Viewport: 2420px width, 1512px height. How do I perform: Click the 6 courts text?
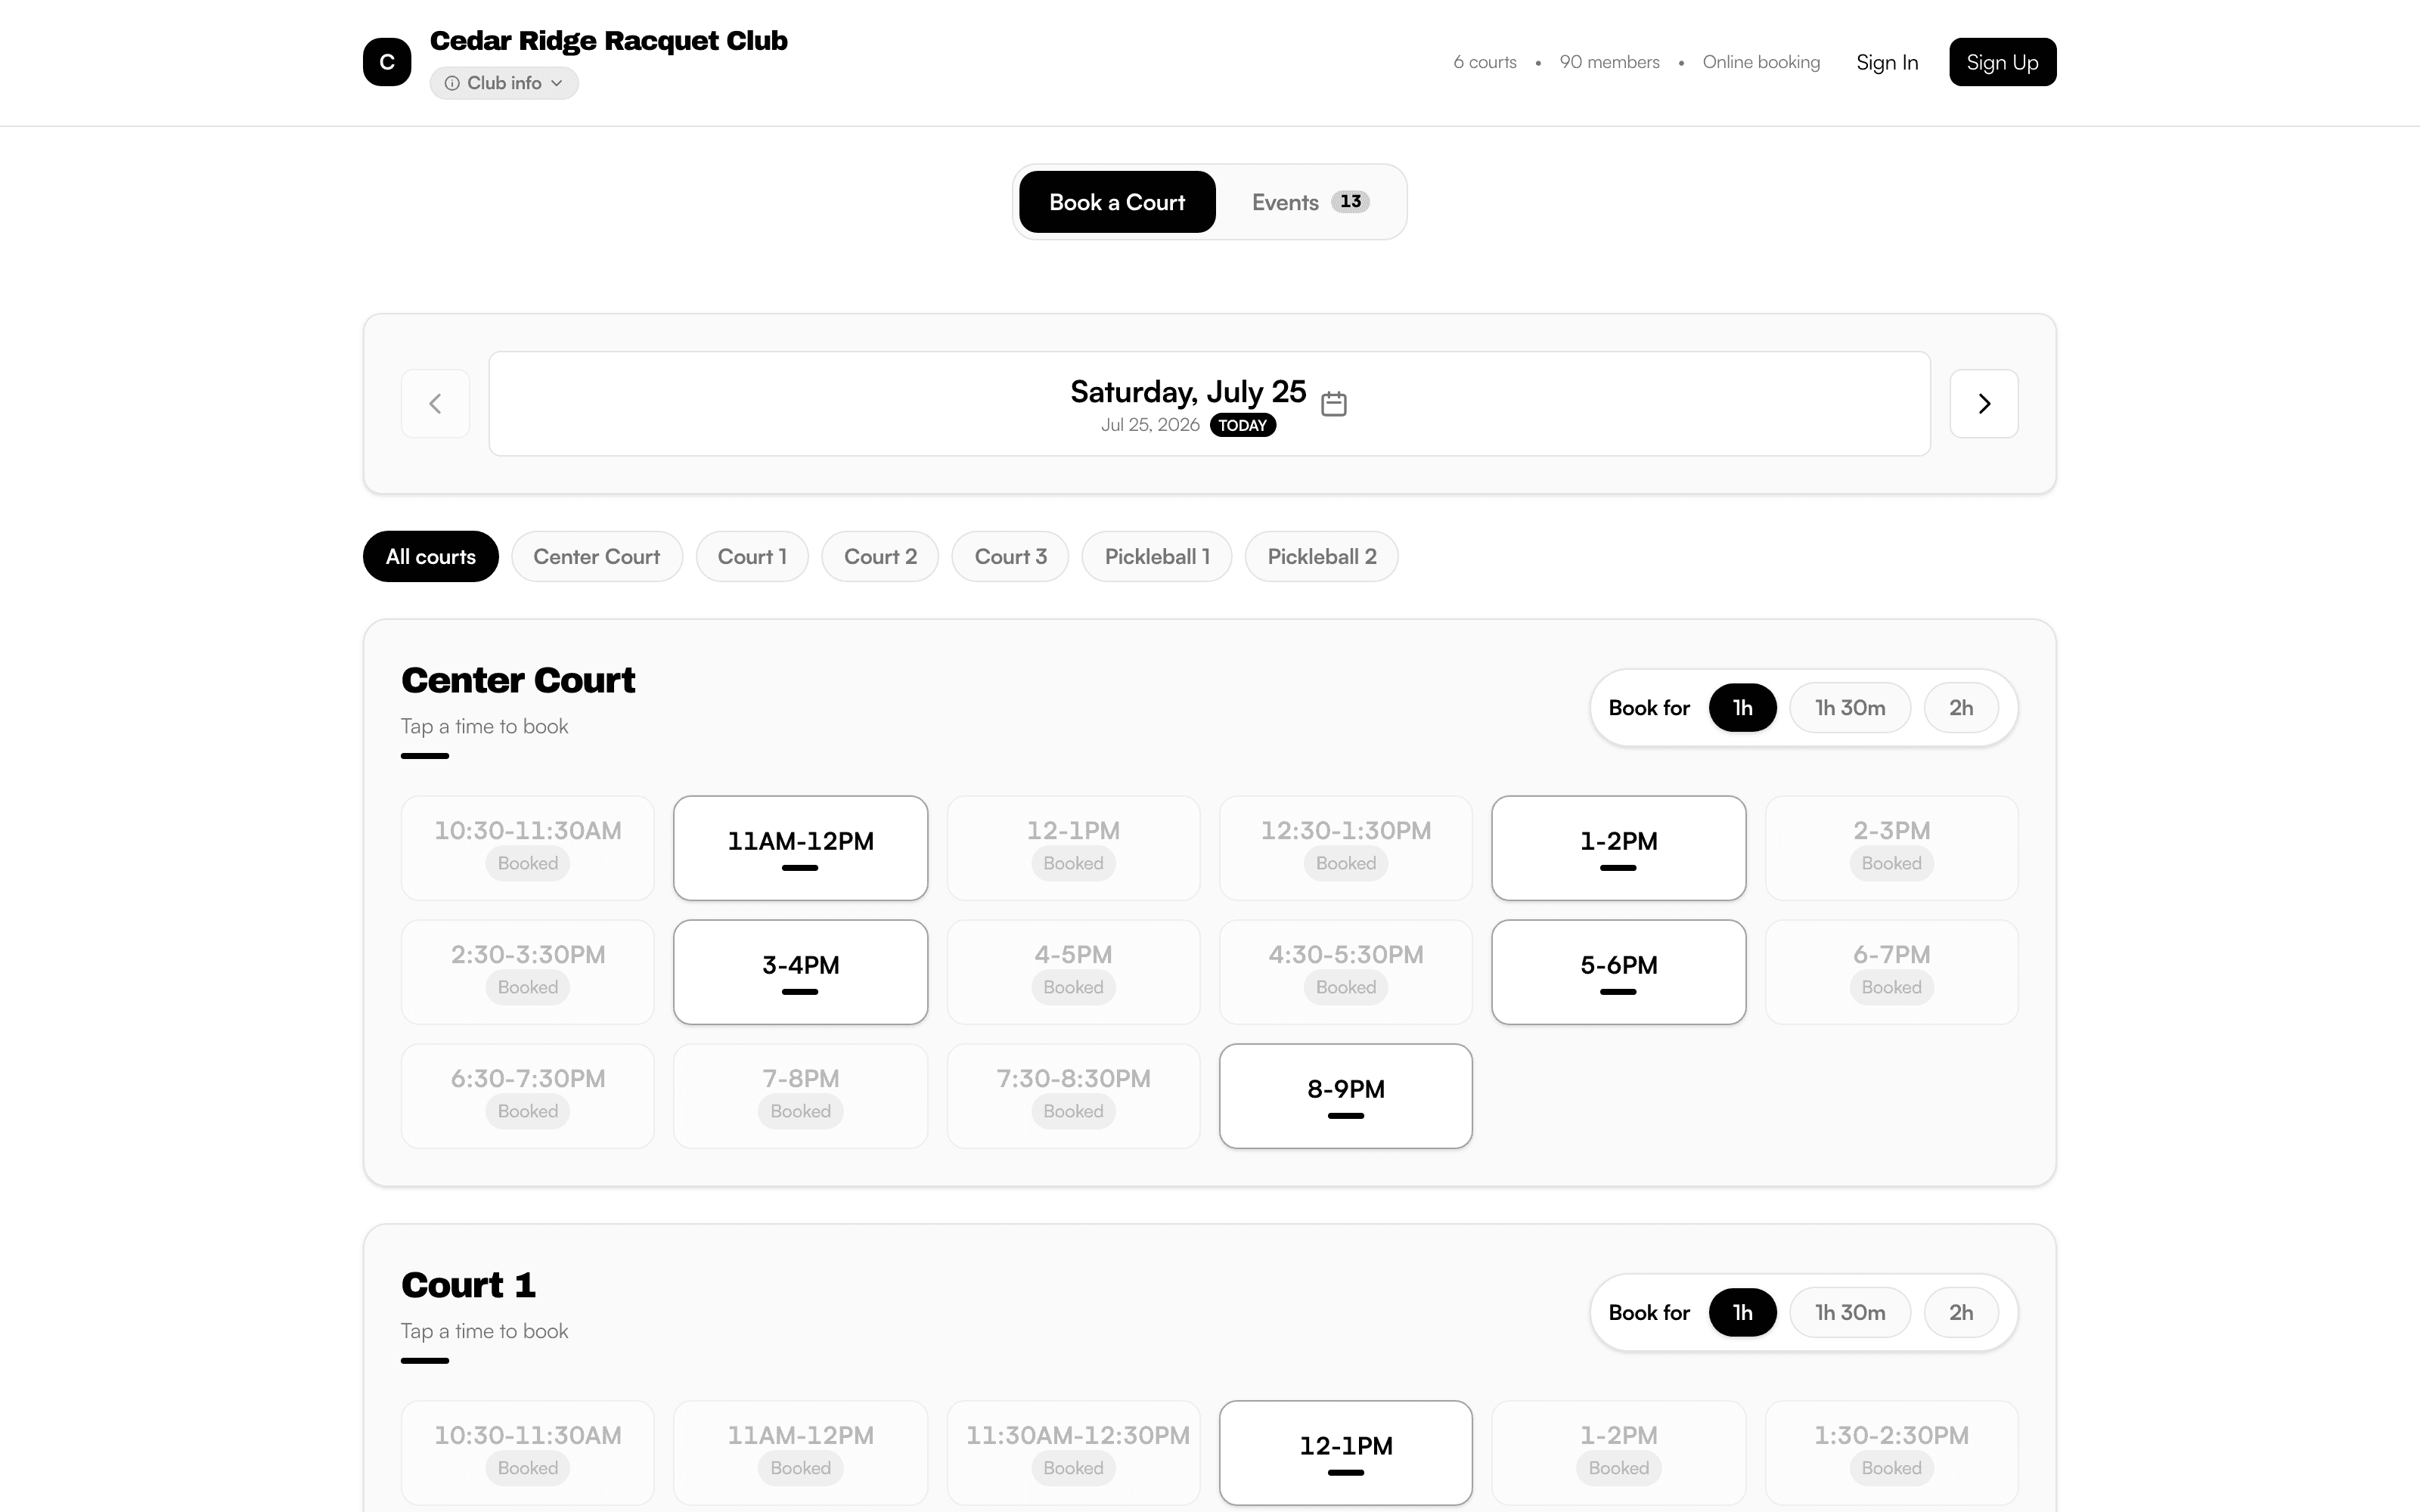pyautogui.click(x=1485, y=62)
